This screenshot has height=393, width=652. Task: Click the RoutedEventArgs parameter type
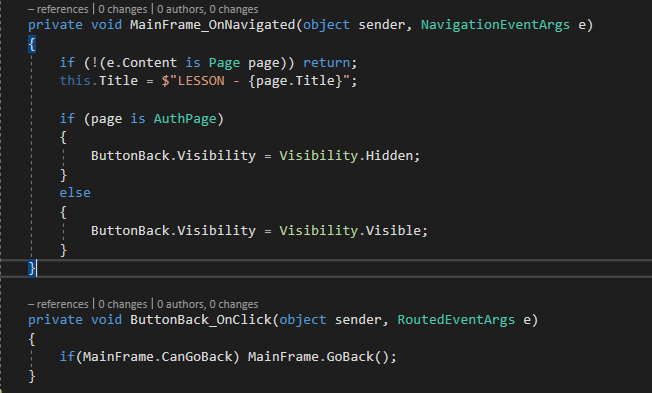(456, 320)
